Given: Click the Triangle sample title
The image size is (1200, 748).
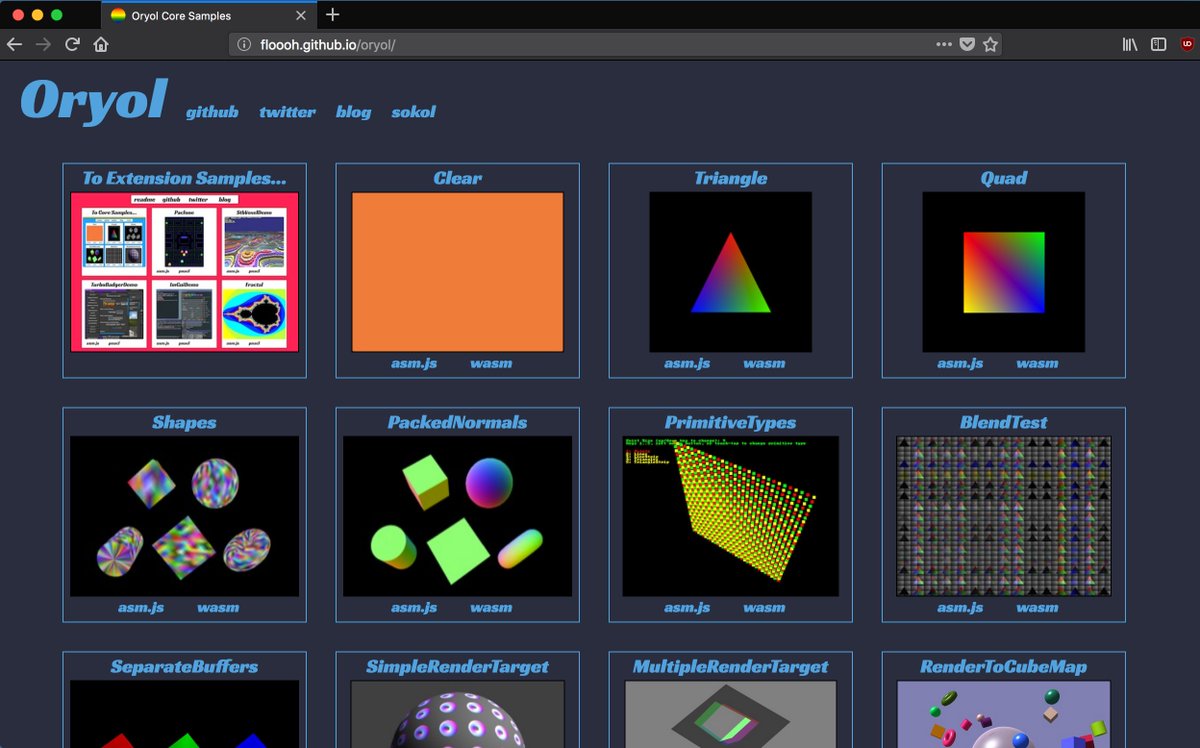Looking at the screenshot, I should point(731,178).
